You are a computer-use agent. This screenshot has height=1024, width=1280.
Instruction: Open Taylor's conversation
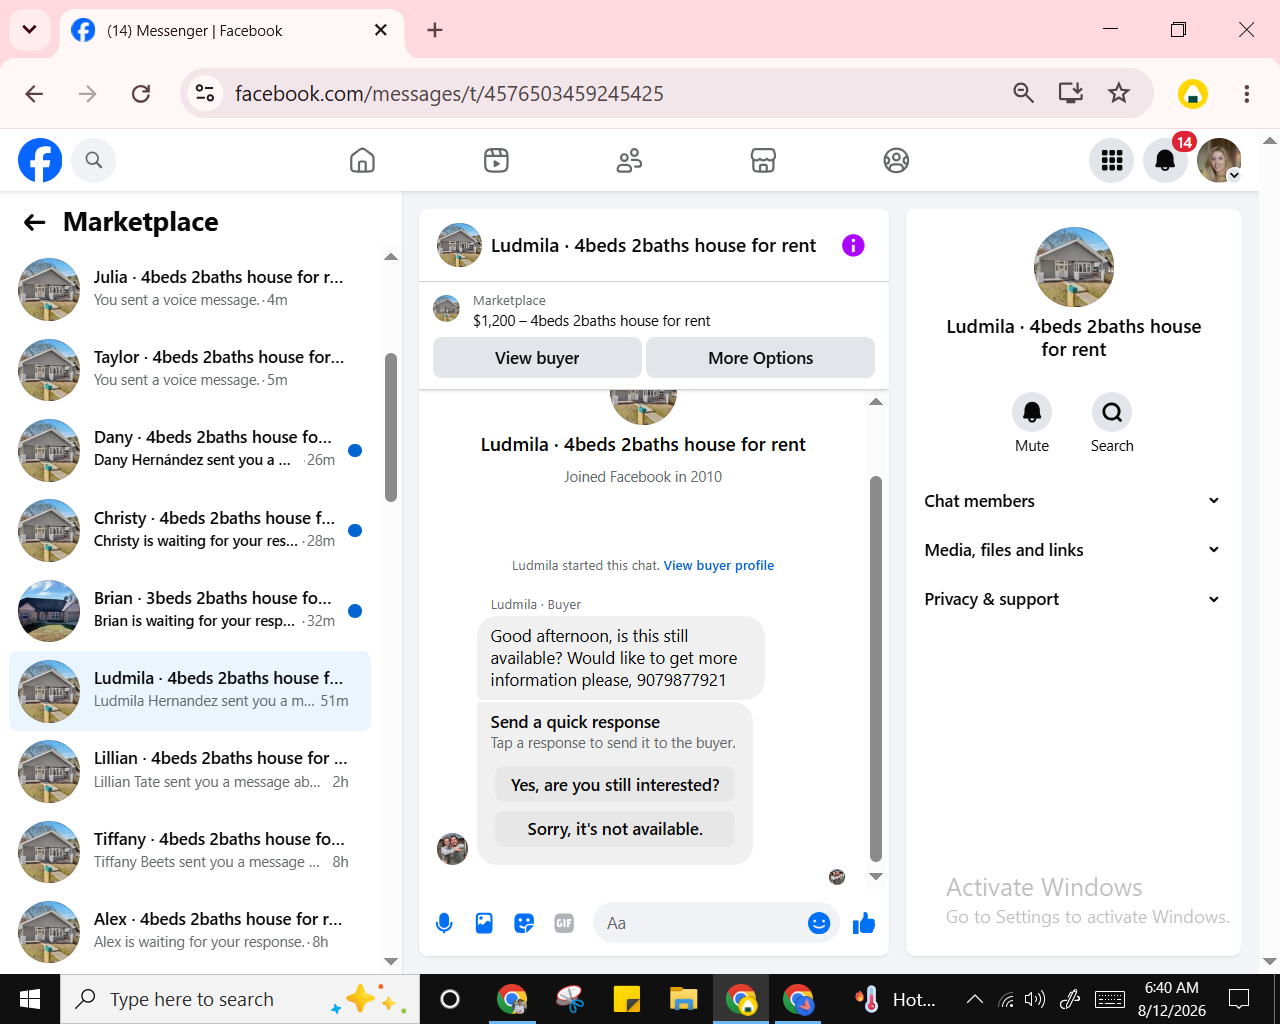[190, 369]
